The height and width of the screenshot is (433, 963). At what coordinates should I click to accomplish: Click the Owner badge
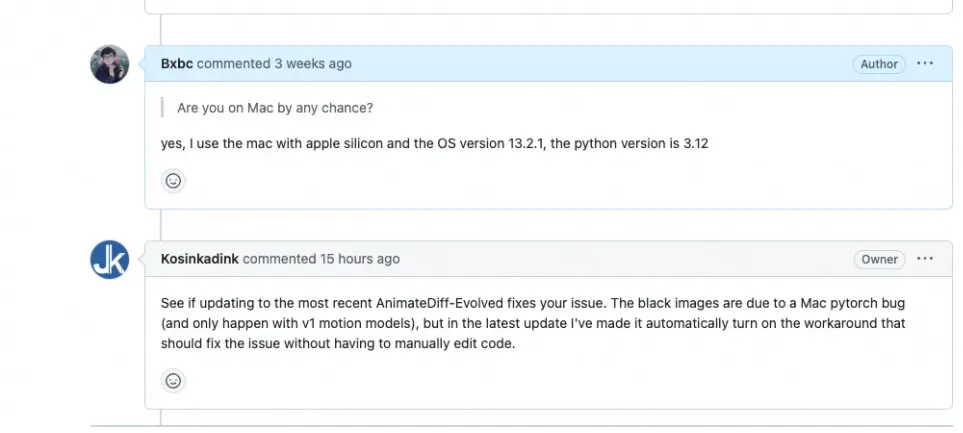pos(879,259)
